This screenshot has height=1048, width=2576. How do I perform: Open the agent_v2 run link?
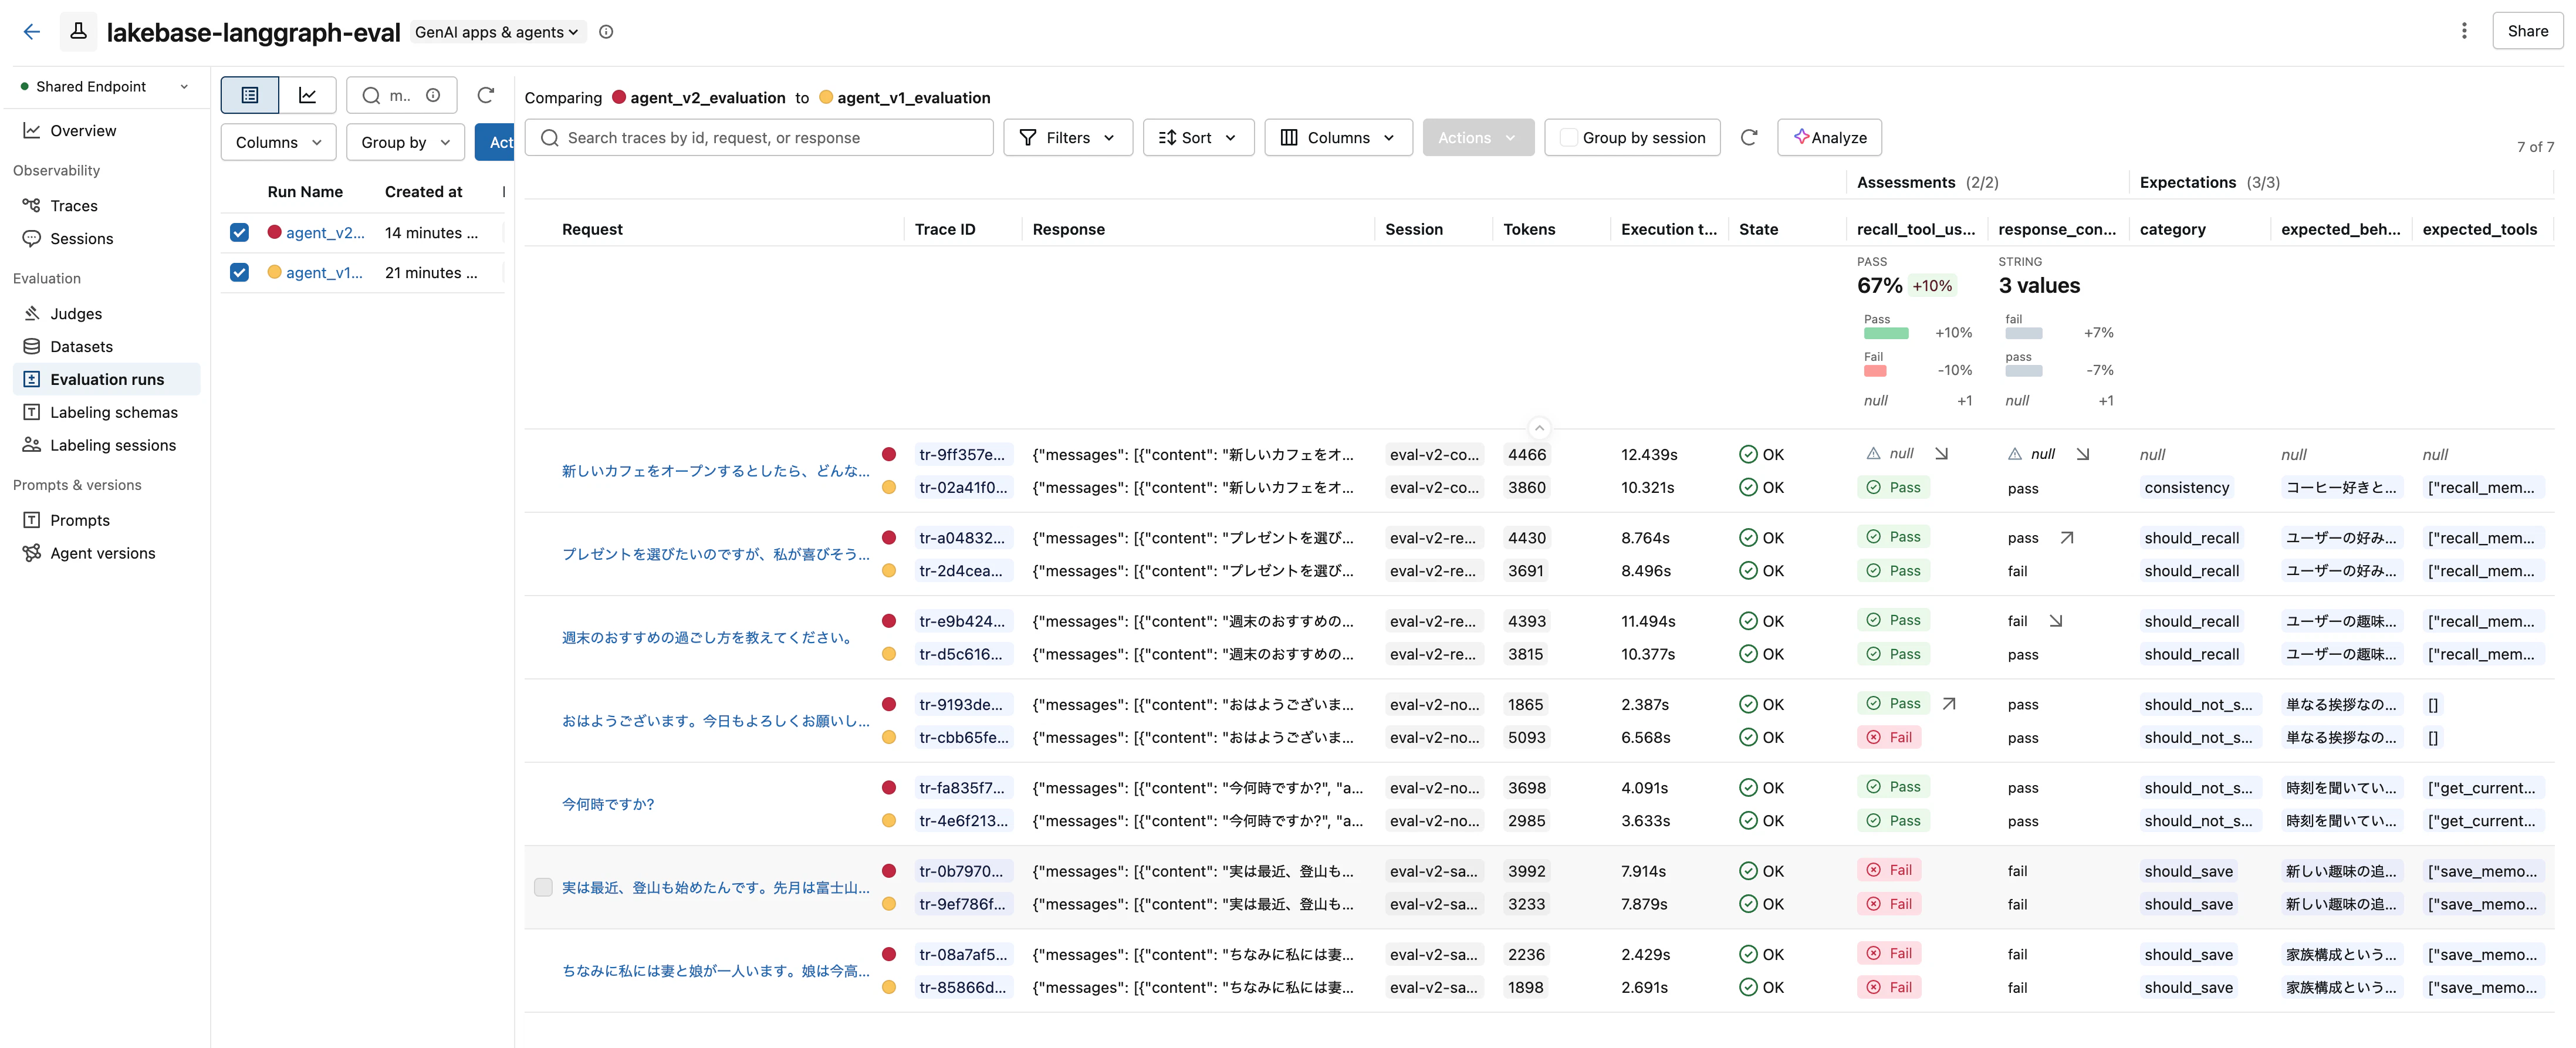pyautogui.click(x=325, y=232)
